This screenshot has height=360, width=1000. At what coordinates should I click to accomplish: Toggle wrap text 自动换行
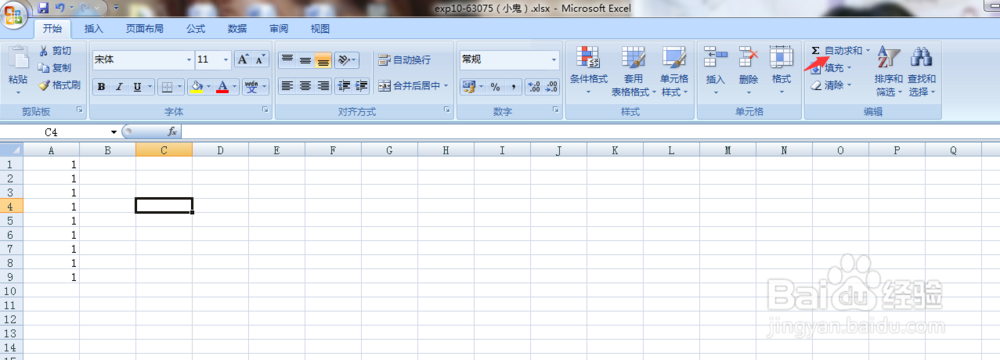(x=404, y=60)
